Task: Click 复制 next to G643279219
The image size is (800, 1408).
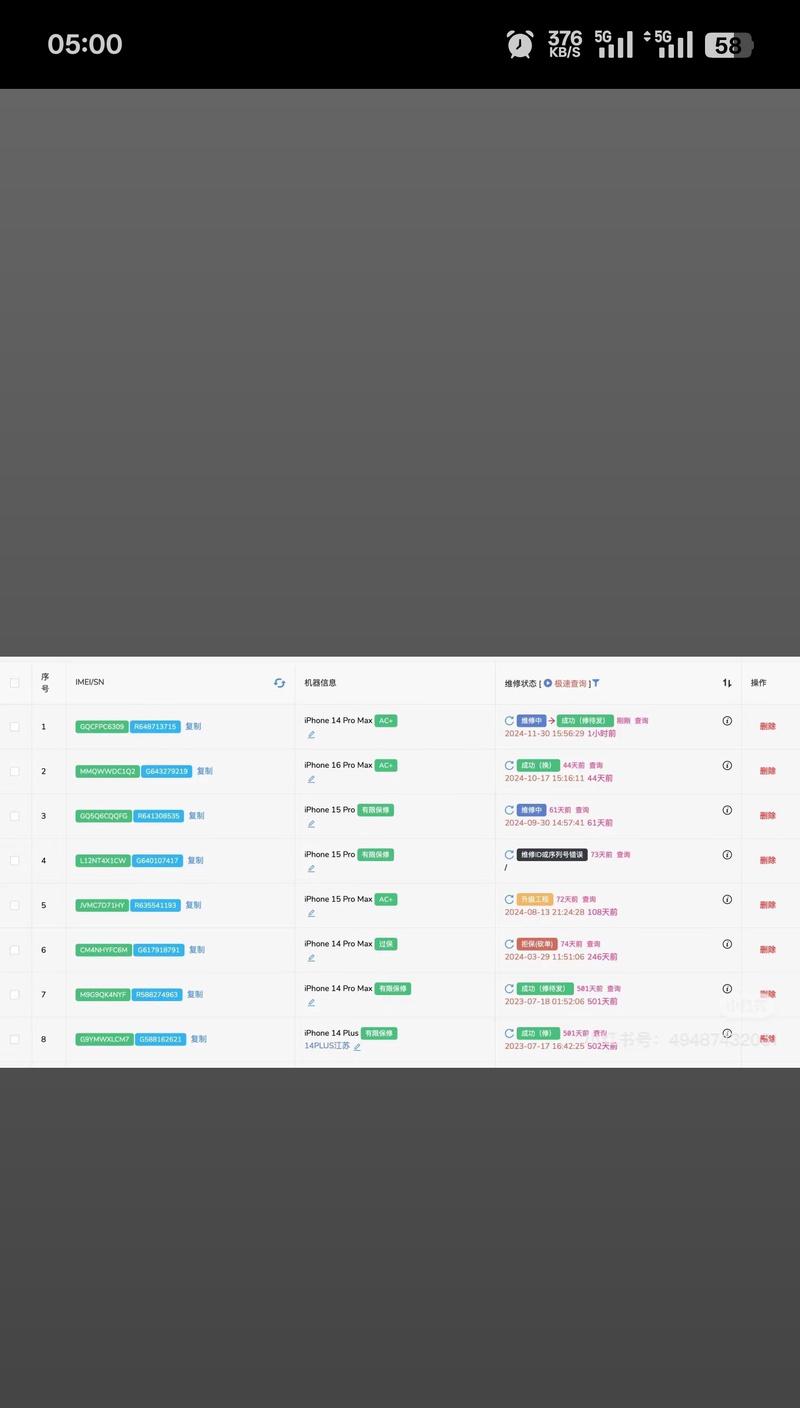Action: pyautogui.click(x=204, y=771)
